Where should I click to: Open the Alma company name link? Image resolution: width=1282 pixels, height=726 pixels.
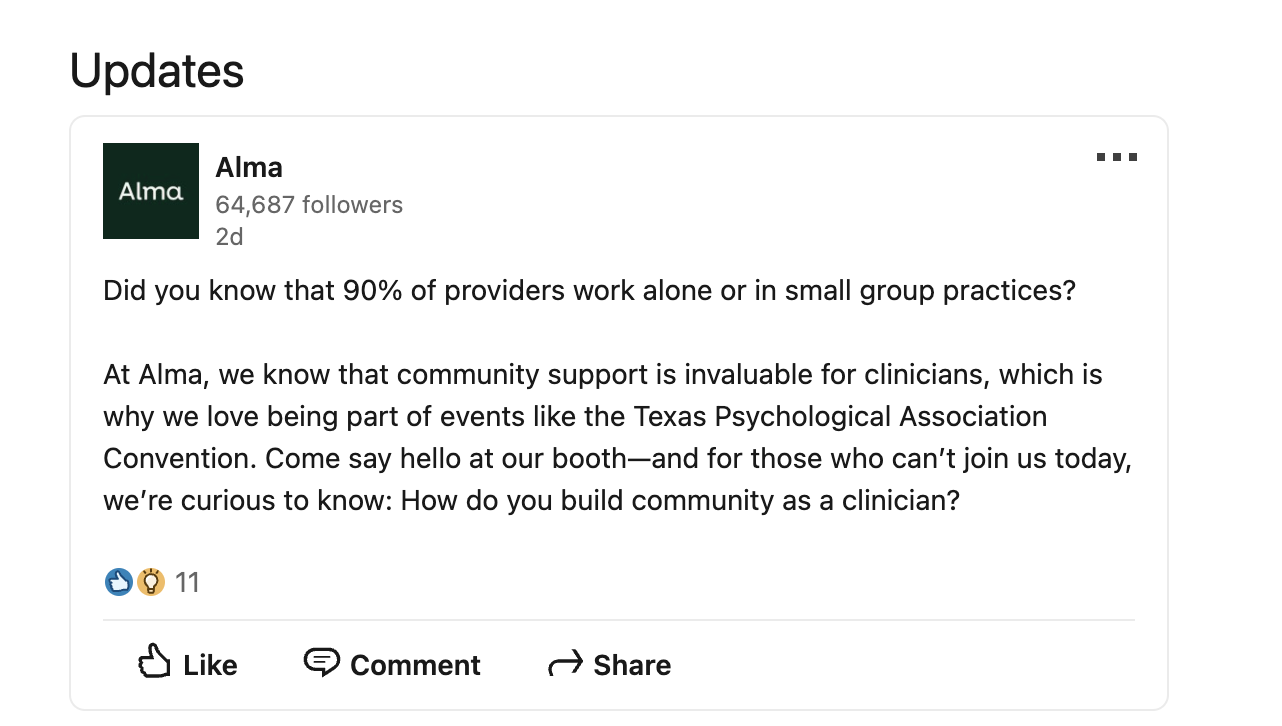(249, 167)
